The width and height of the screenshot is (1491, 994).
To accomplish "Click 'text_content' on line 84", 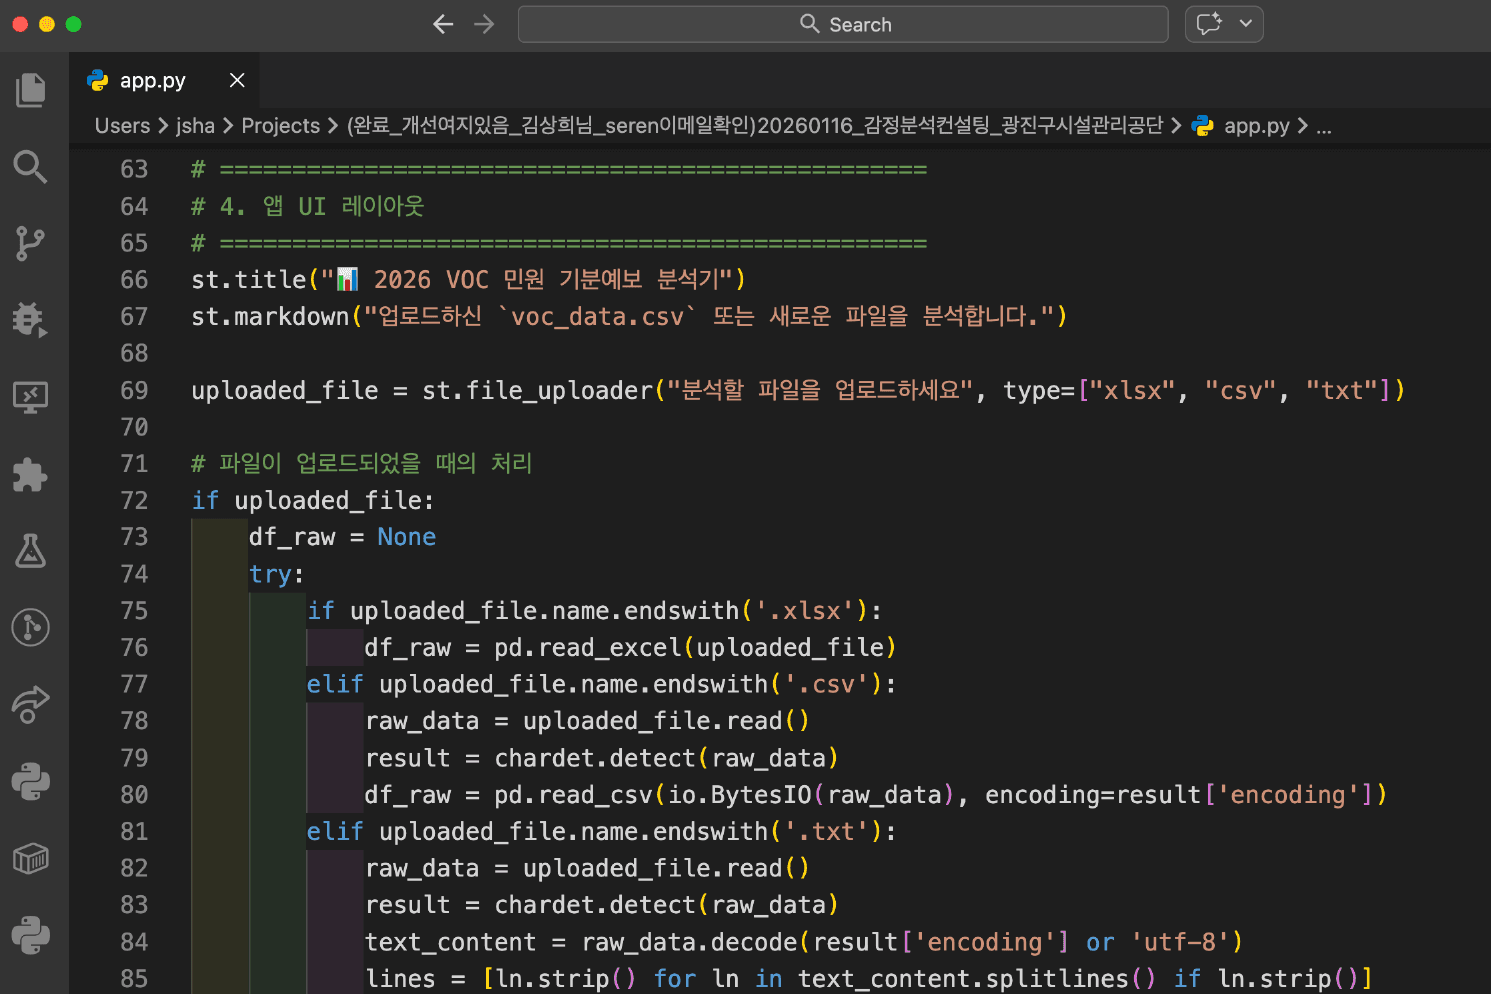I will click(x=451, y=942).
